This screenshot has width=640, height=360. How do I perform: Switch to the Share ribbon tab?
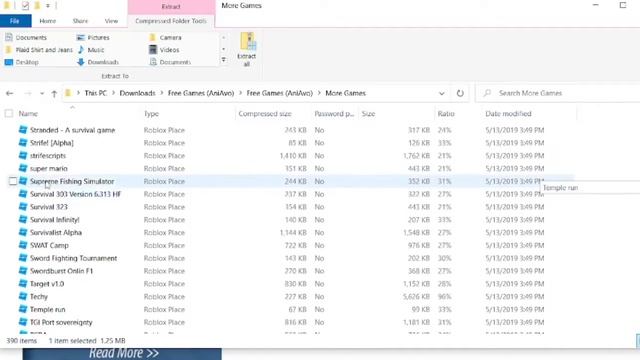[80, 21]
